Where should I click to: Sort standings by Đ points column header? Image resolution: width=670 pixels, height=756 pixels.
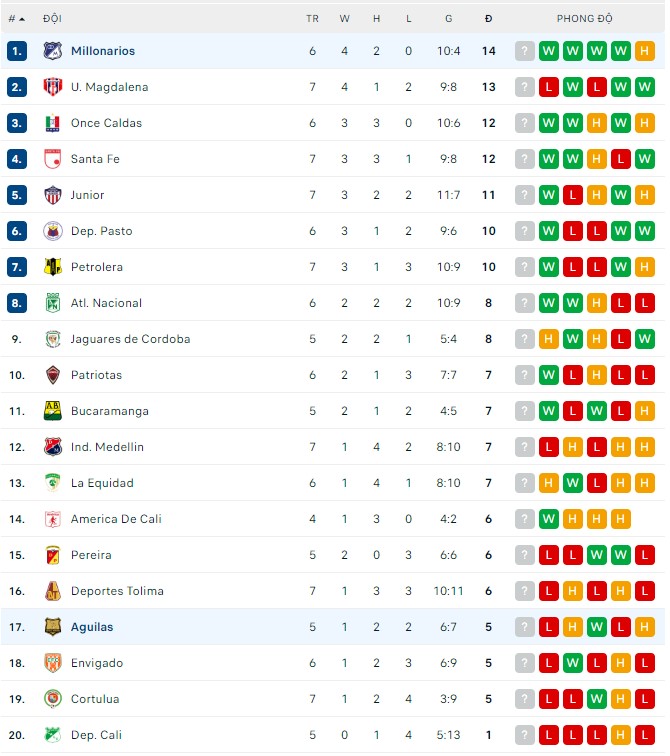pos(488,19)
